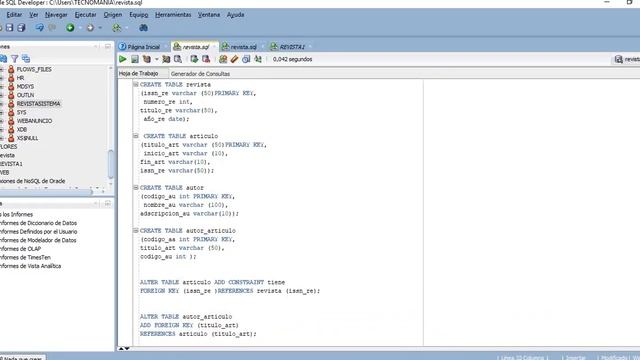This screenshot has height=360, width=640.
Task: Collapse the CREATE TABLE autor_articulo code block
Action: coord(136,230)
